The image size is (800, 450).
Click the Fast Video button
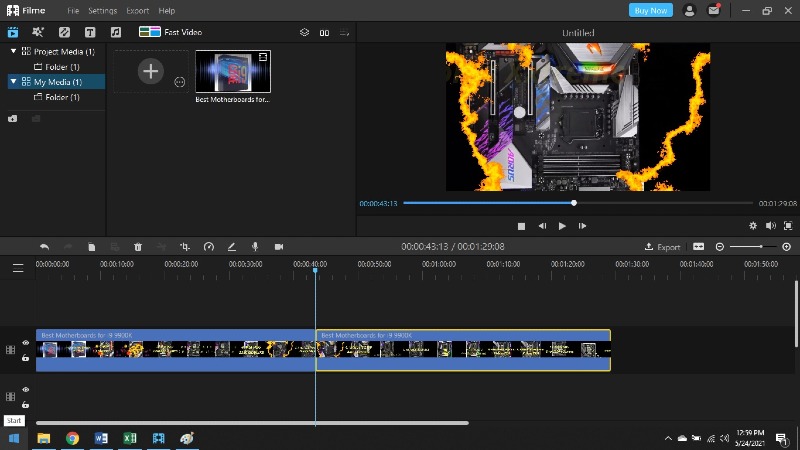170,32
